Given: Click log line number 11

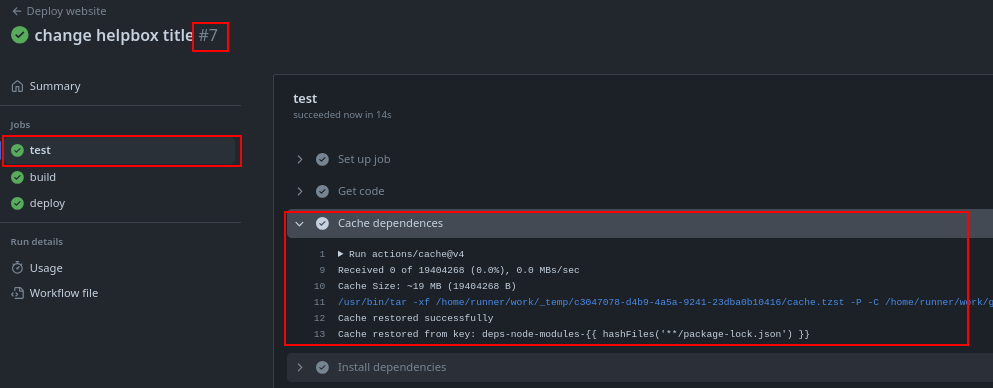Looking at the screenshot, I should point(319,302).
